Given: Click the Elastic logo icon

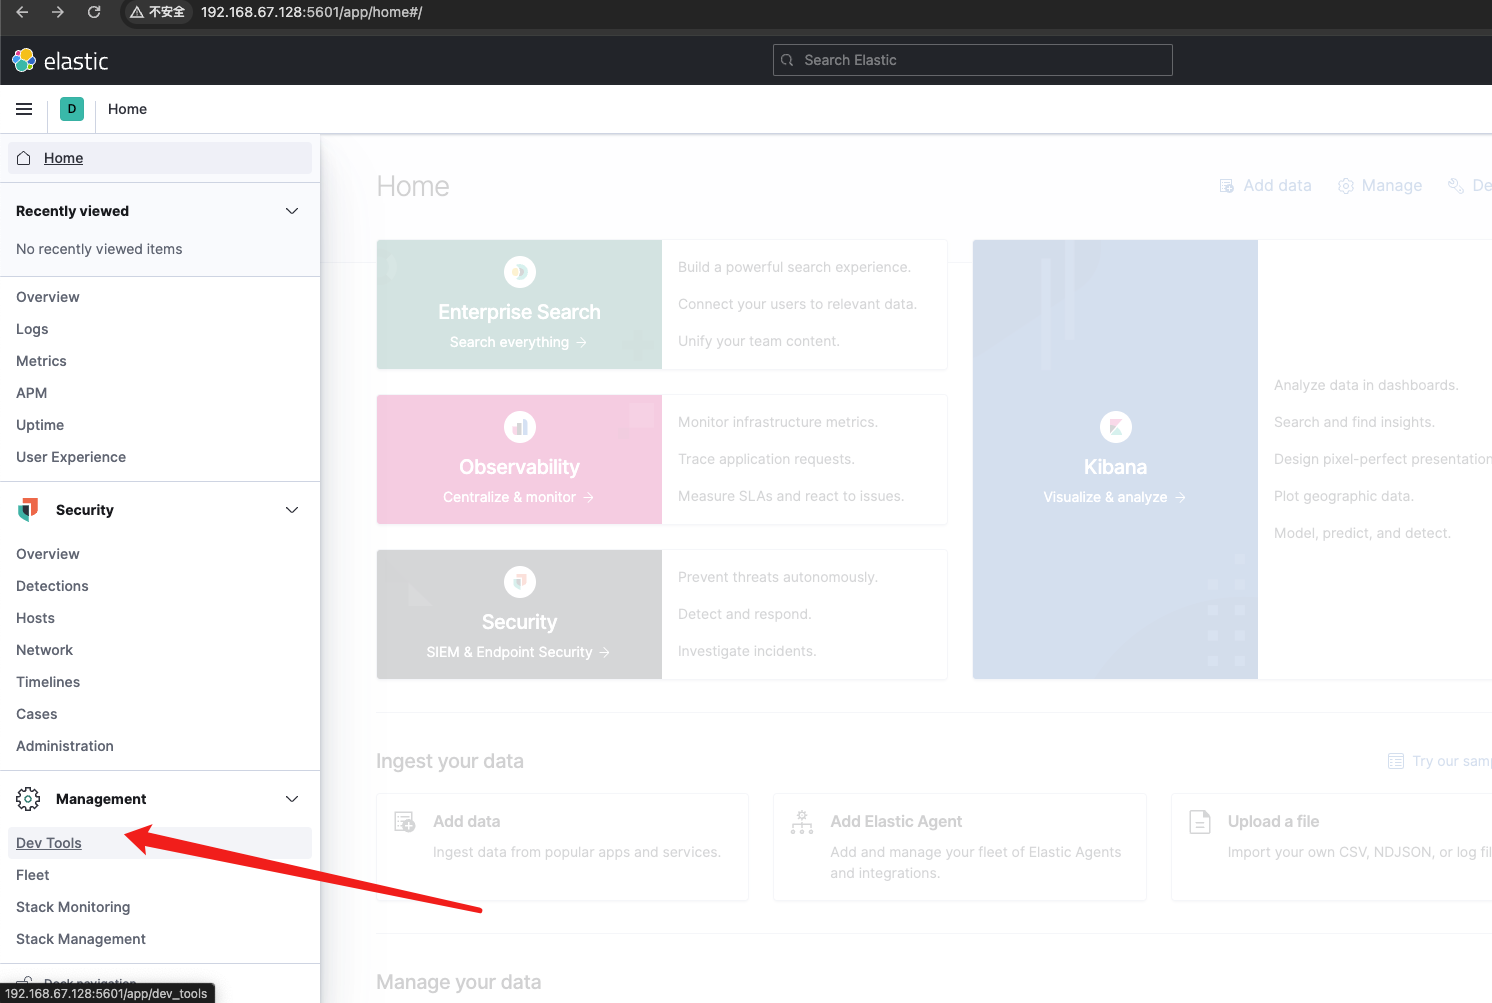Looking at the screenshot, I should (24, 60).
